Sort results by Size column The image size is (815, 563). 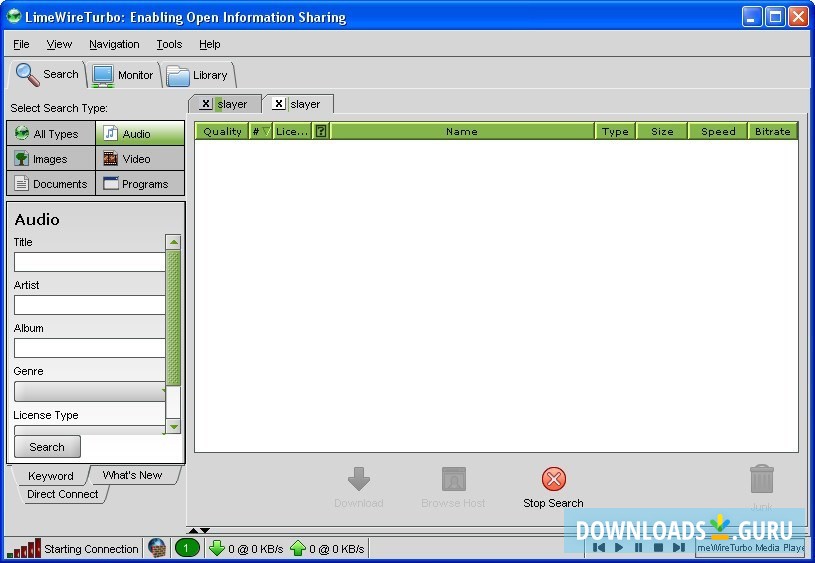pos(662,132)
